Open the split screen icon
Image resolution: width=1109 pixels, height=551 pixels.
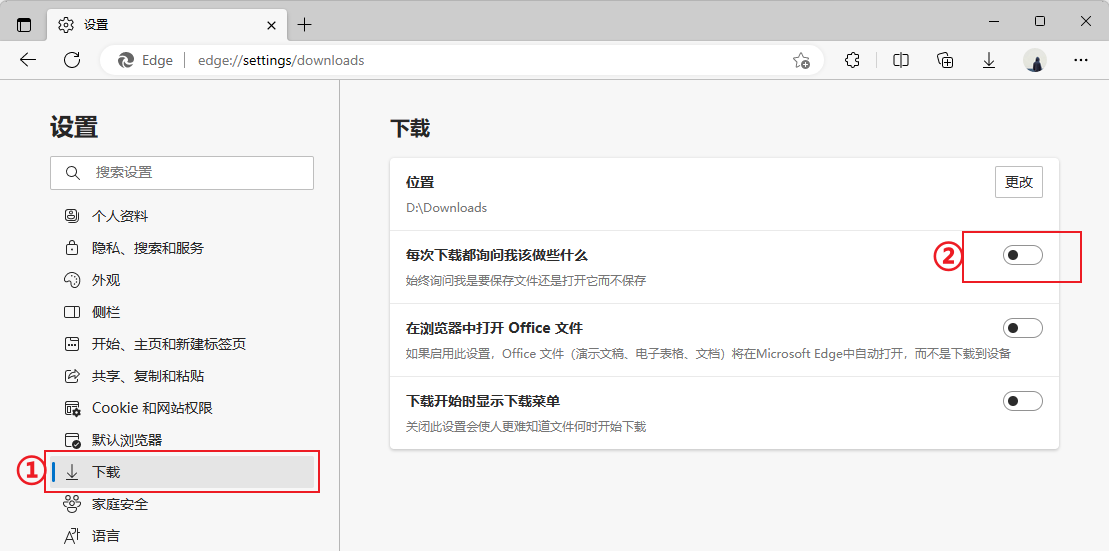(901, 60)
